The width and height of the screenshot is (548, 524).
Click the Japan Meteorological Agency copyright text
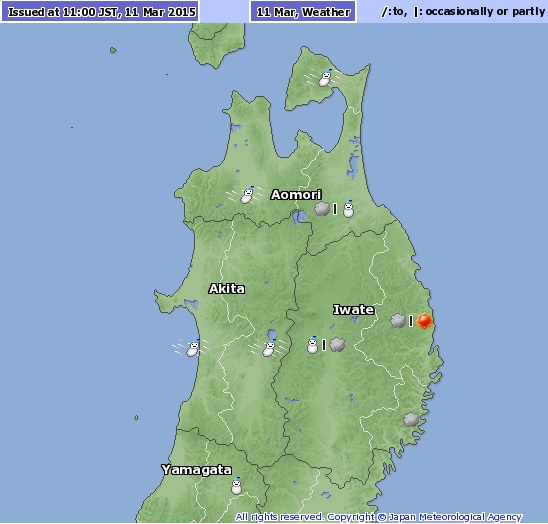point(378,517)
